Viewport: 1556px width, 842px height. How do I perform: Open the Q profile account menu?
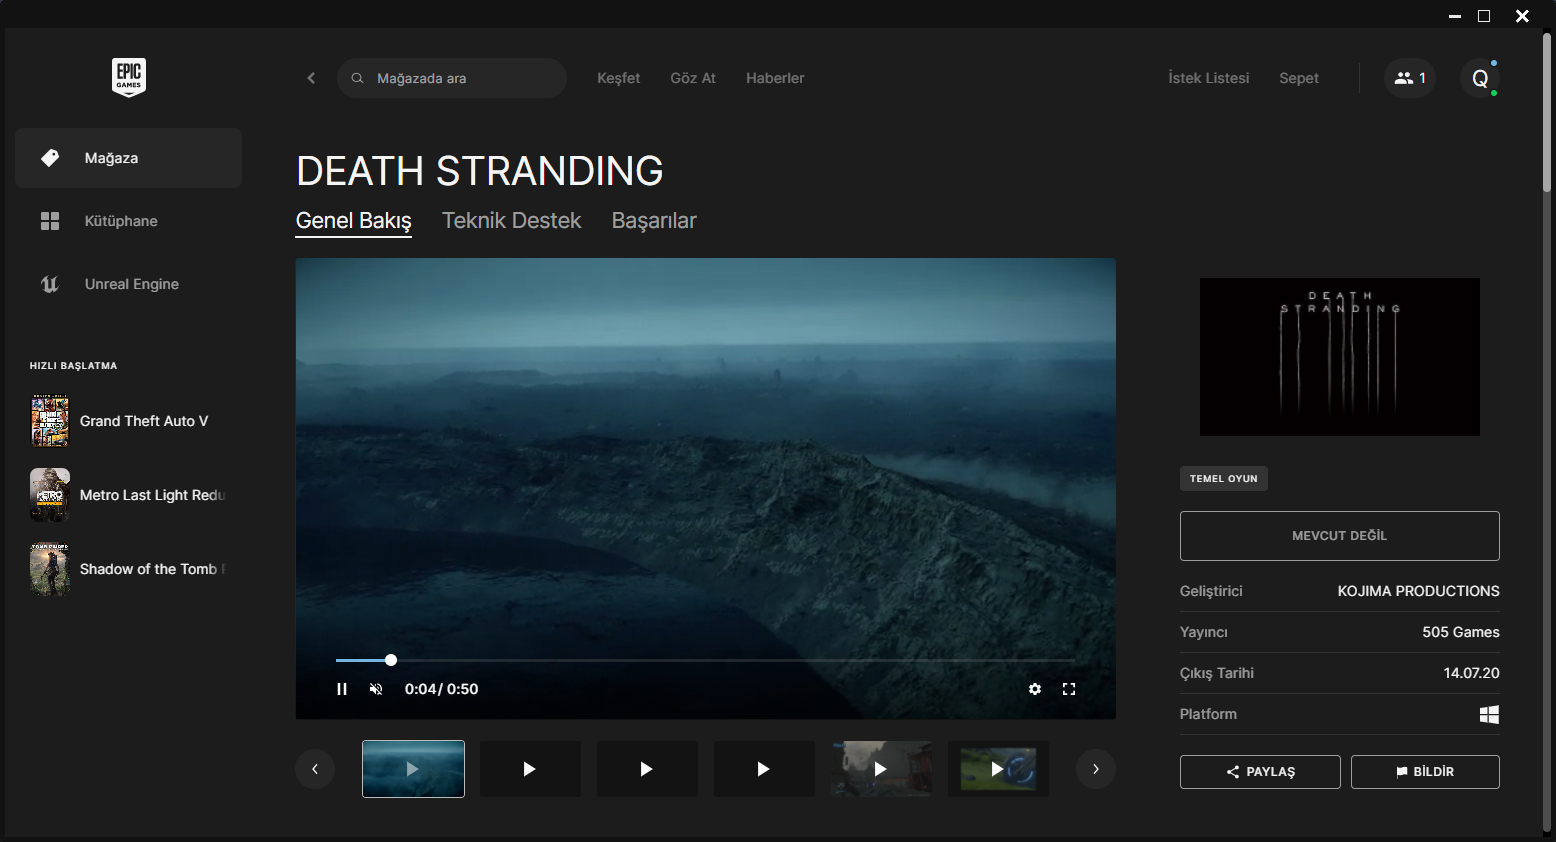click(1480, 78)
